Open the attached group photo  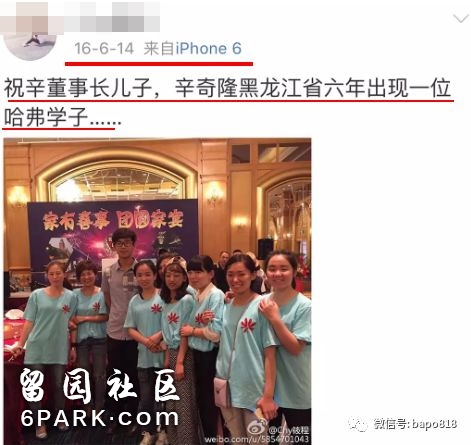157,291
